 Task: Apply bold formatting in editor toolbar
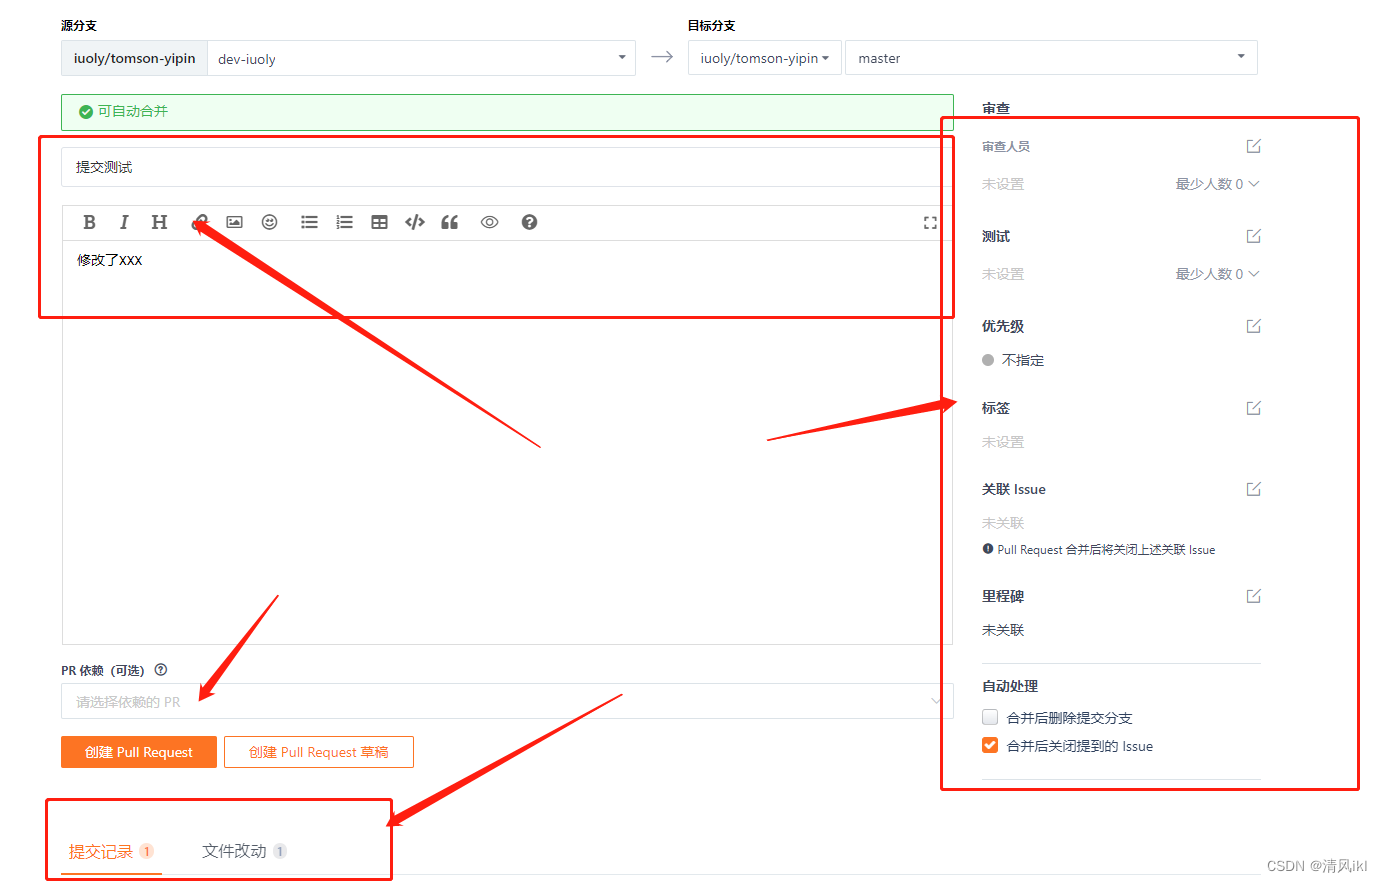click(89, 222)
